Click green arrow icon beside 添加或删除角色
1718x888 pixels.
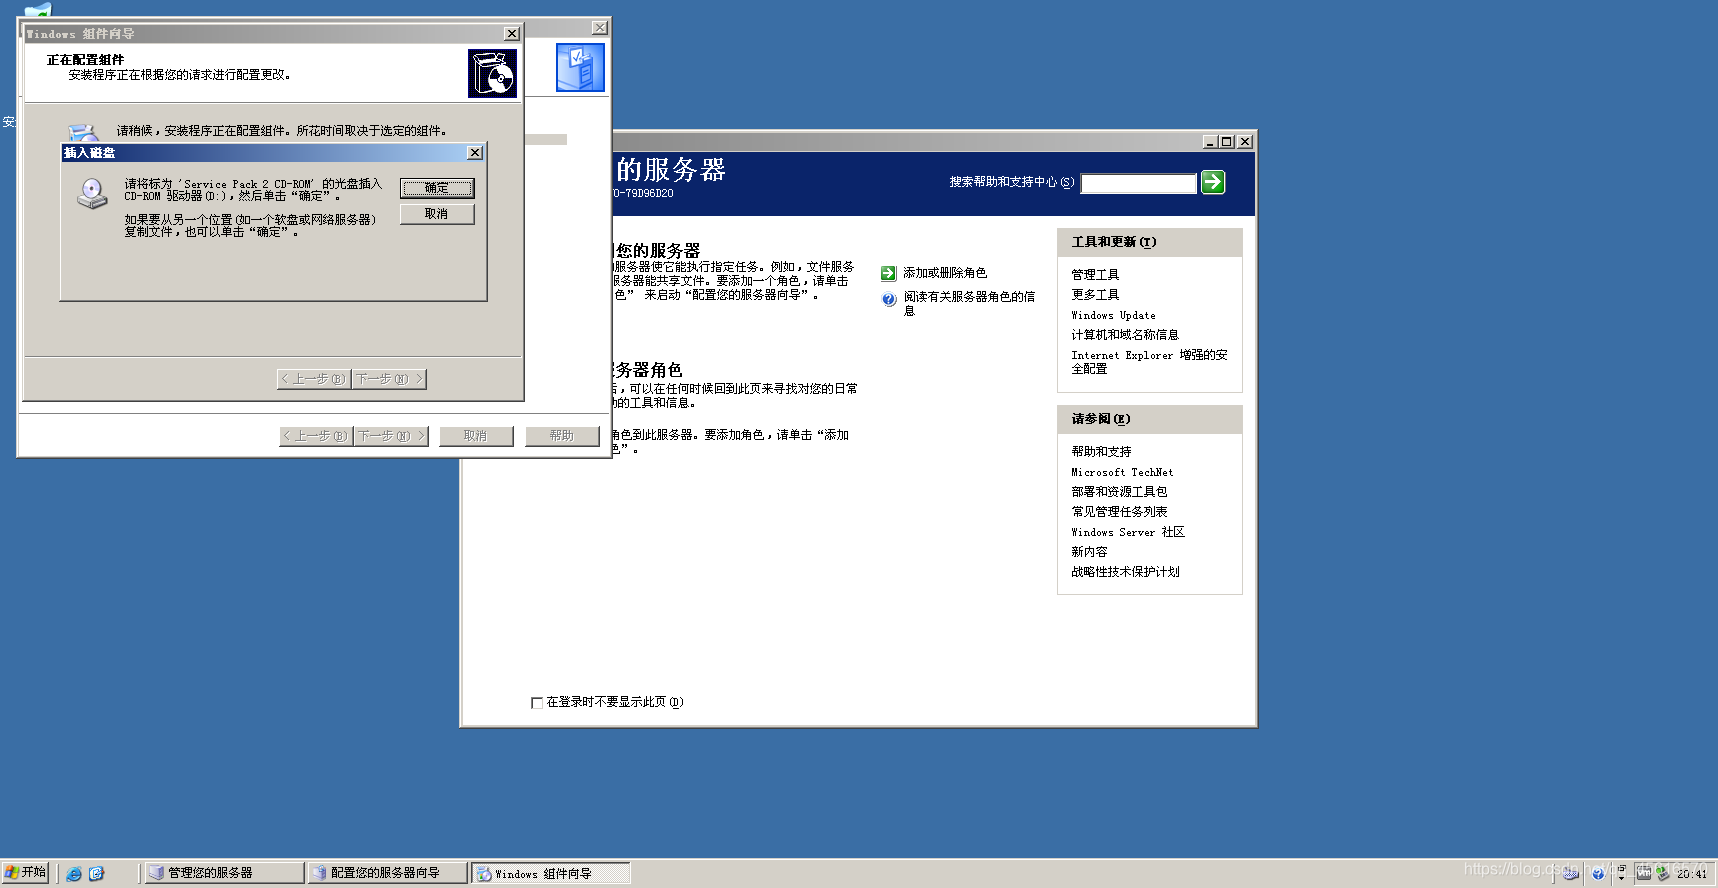[x=888, y=273]
